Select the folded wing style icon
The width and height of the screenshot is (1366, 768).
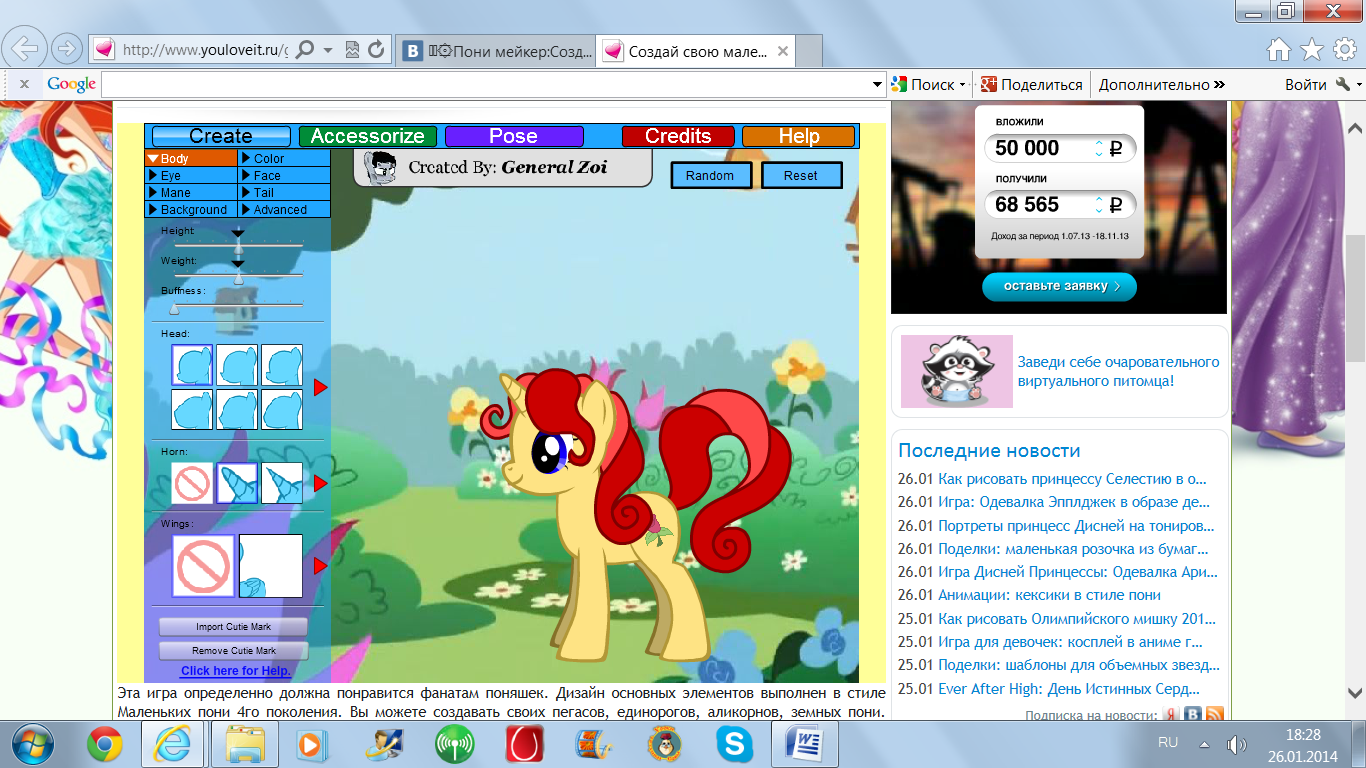tap(271, 566)
